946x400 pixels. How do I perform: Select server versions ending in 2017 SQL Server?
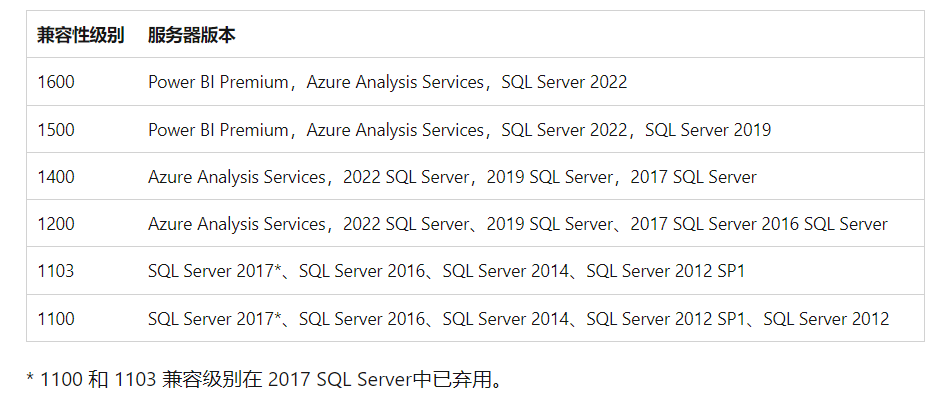(x=452, y=177)
